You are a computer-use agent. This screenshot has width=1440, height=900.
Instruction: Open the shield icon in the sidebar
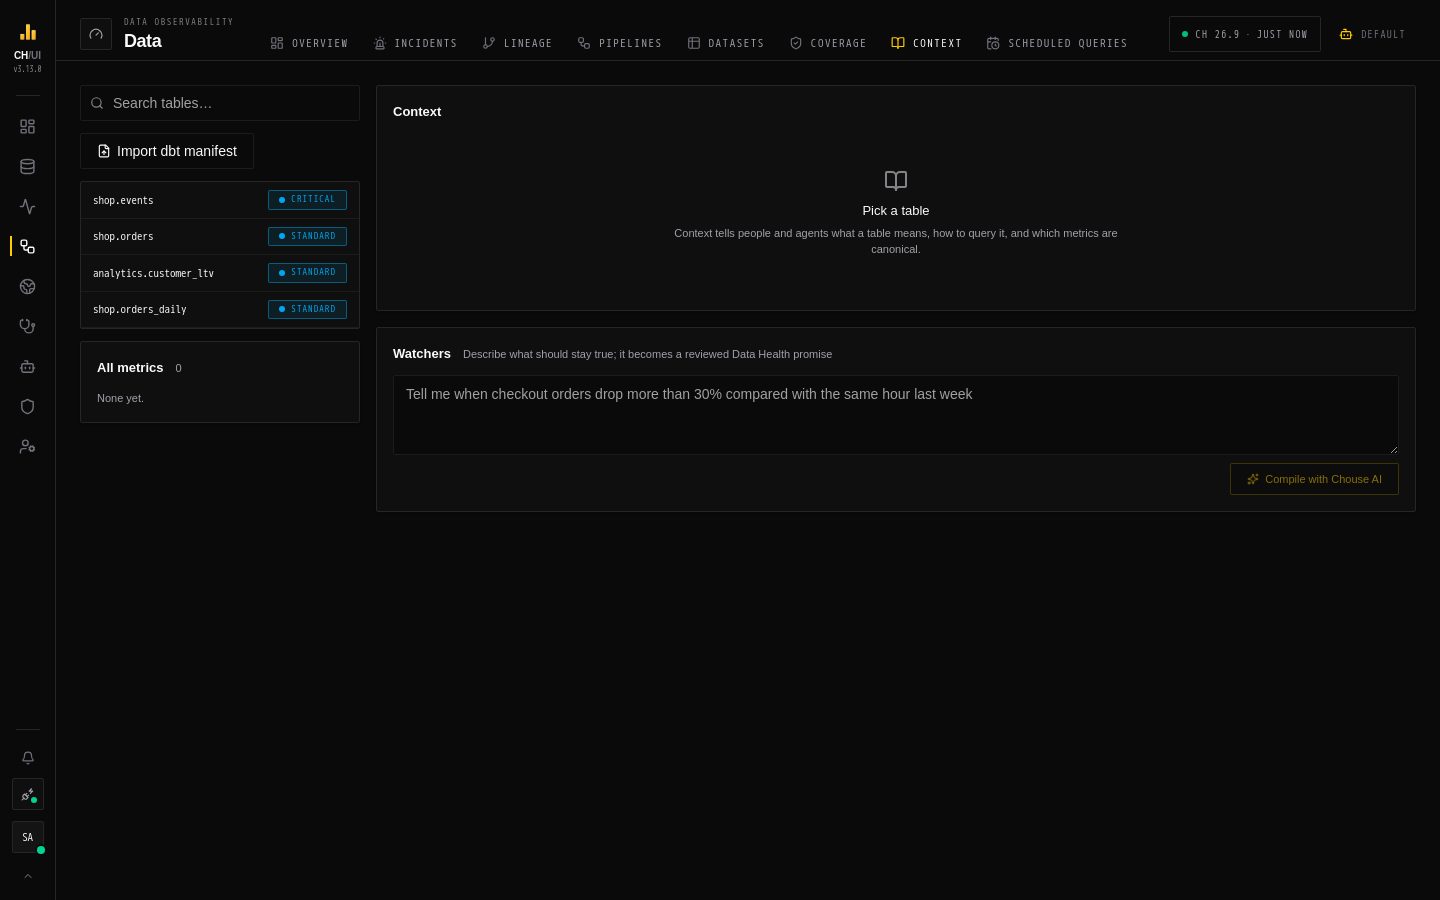point(27,407)
